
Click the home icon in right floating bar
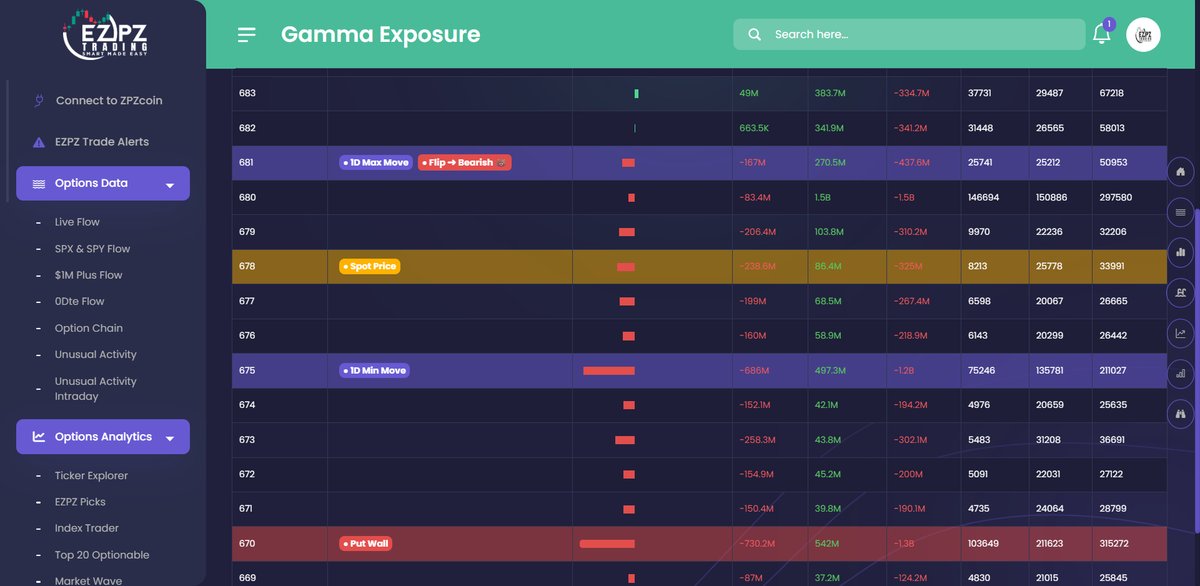1181,171
